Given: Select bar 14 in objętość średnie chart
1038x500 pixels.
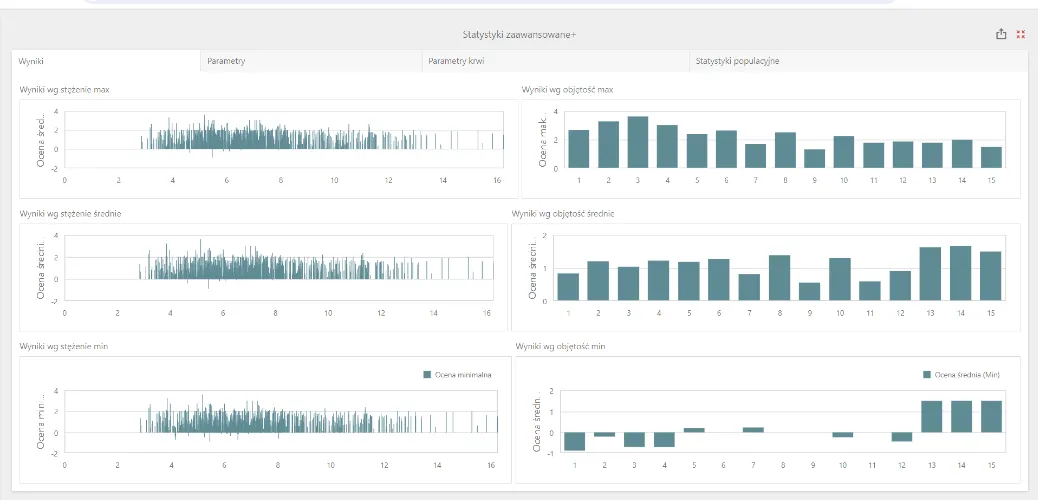Looking at the screenshot, I should (961, 274).
